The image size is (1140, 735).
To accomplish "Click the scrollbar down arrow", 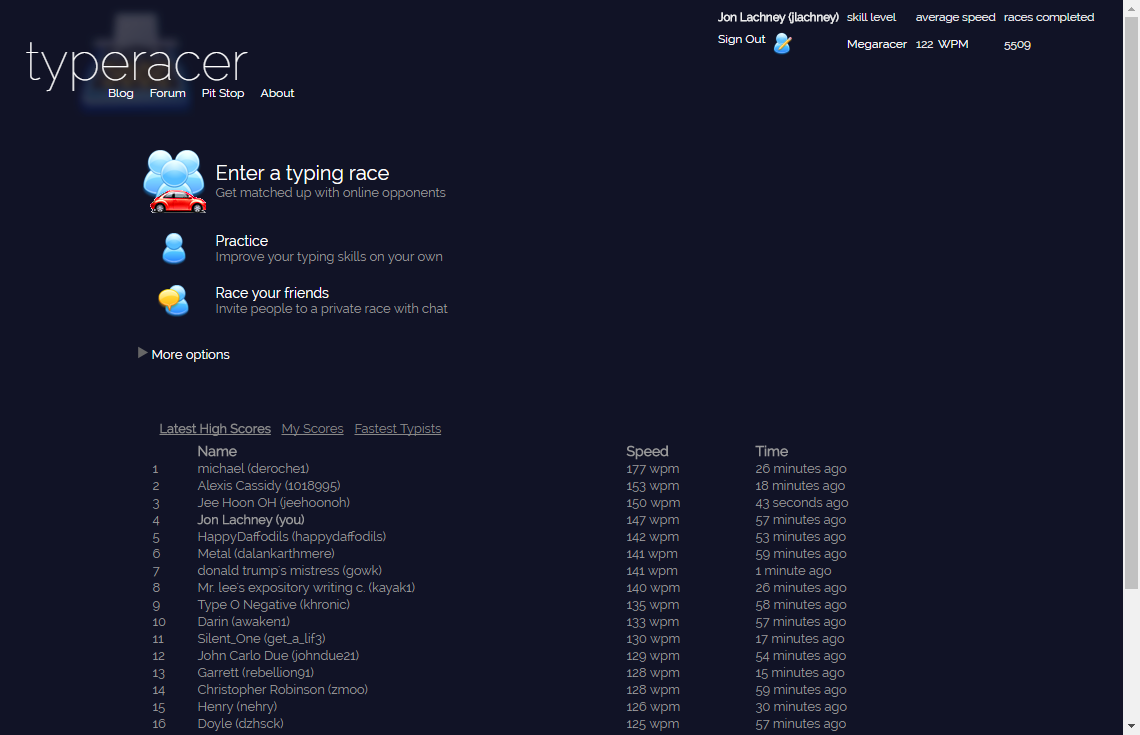I will pyautogui.click(x=1131, y=726).
